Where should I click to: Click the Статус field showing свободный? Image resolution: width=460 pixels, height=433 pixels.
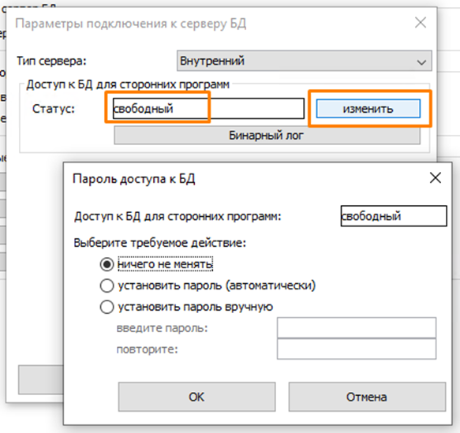pos(208,108)
